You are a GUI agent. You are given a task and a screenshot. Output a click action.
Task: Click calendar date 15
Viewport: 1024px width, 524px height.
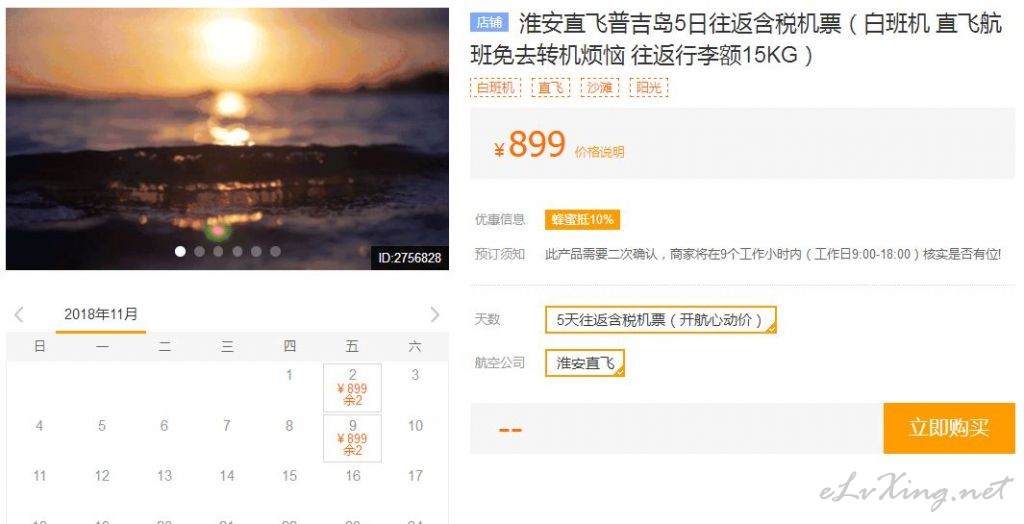tap(289, 476)
